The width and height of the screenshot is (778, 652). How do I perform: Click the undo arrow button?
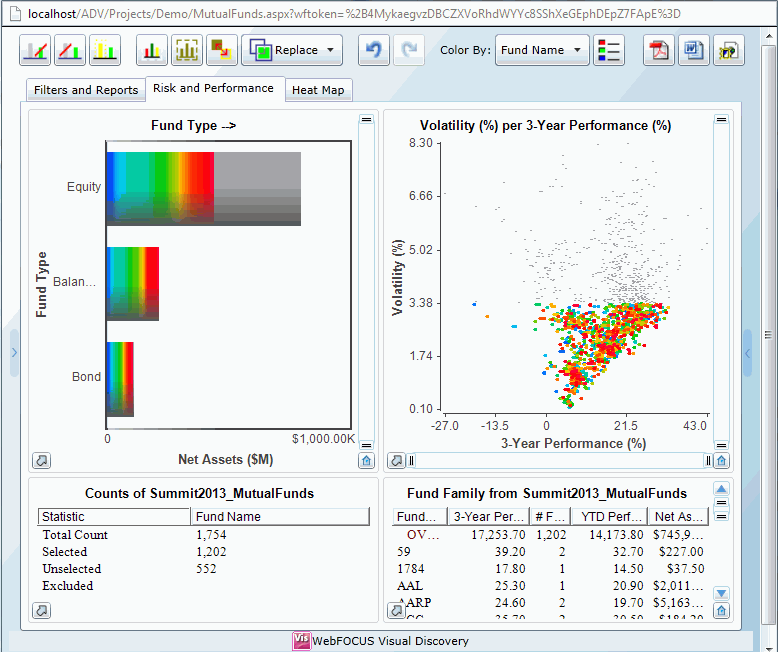374,50
